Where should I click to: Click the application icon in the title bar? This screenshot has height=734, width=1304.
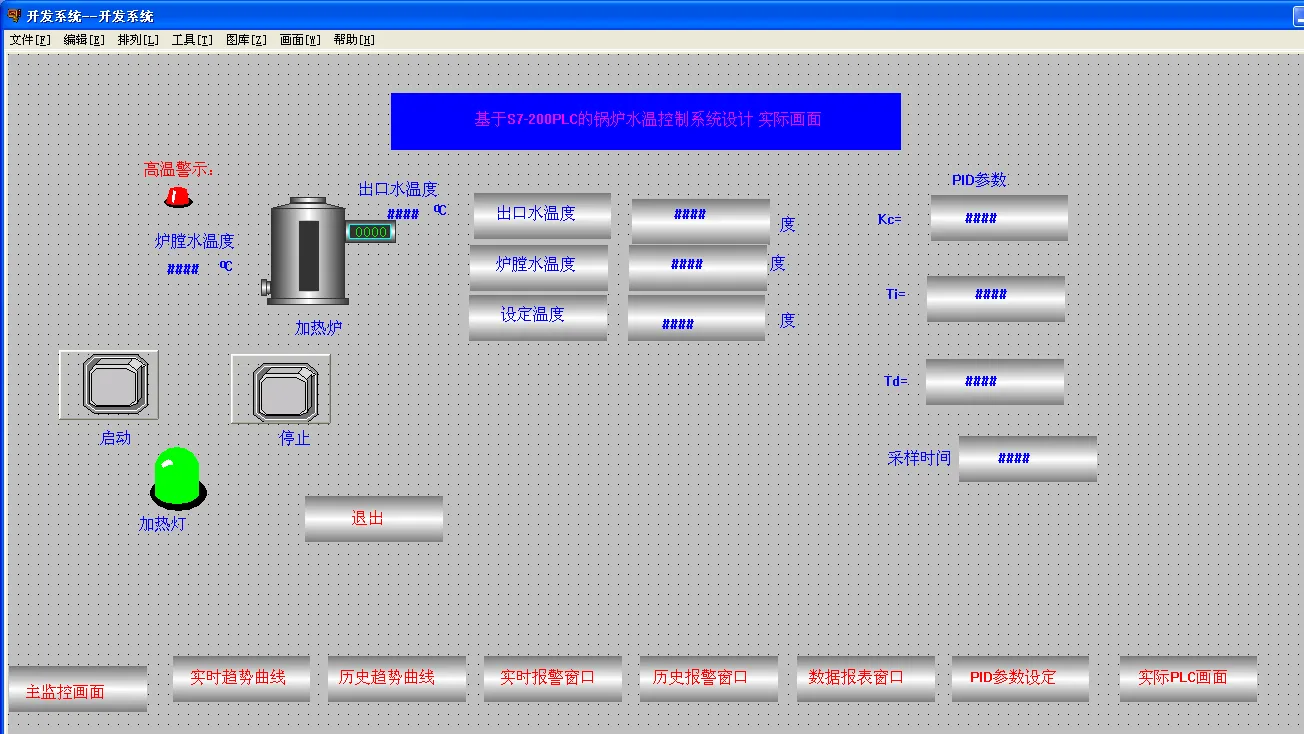click(x=14, y=16)
